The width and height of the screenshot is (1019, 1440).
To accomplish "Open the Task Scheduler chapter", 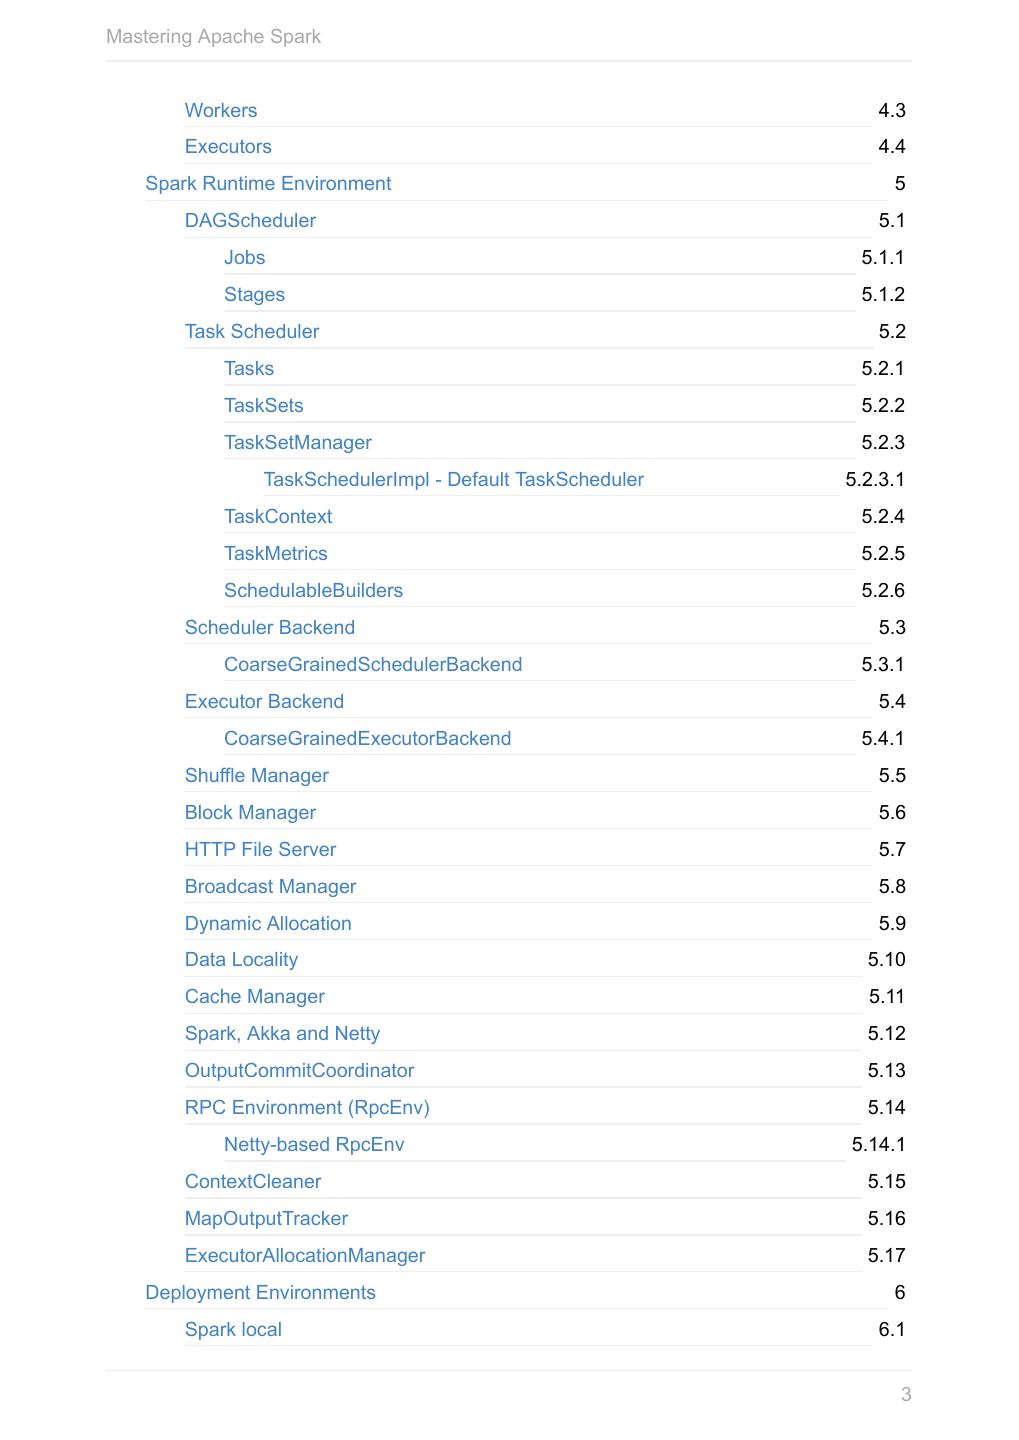I will (x=252, y=332).
